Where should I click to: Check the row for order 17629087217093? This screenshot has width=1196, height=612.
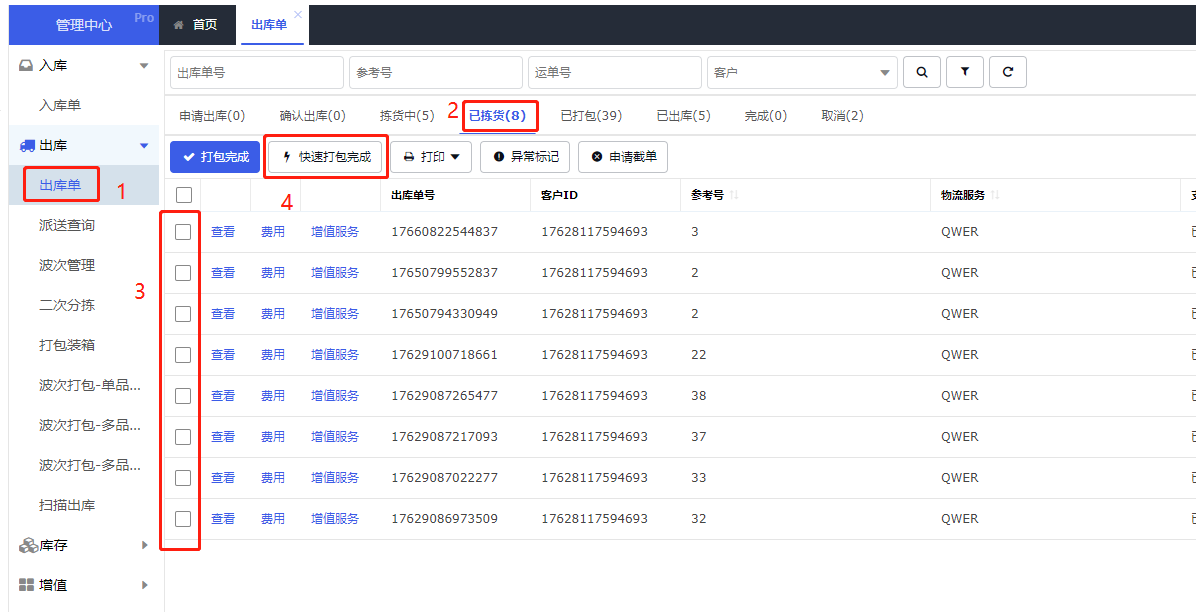click(183, 436)
